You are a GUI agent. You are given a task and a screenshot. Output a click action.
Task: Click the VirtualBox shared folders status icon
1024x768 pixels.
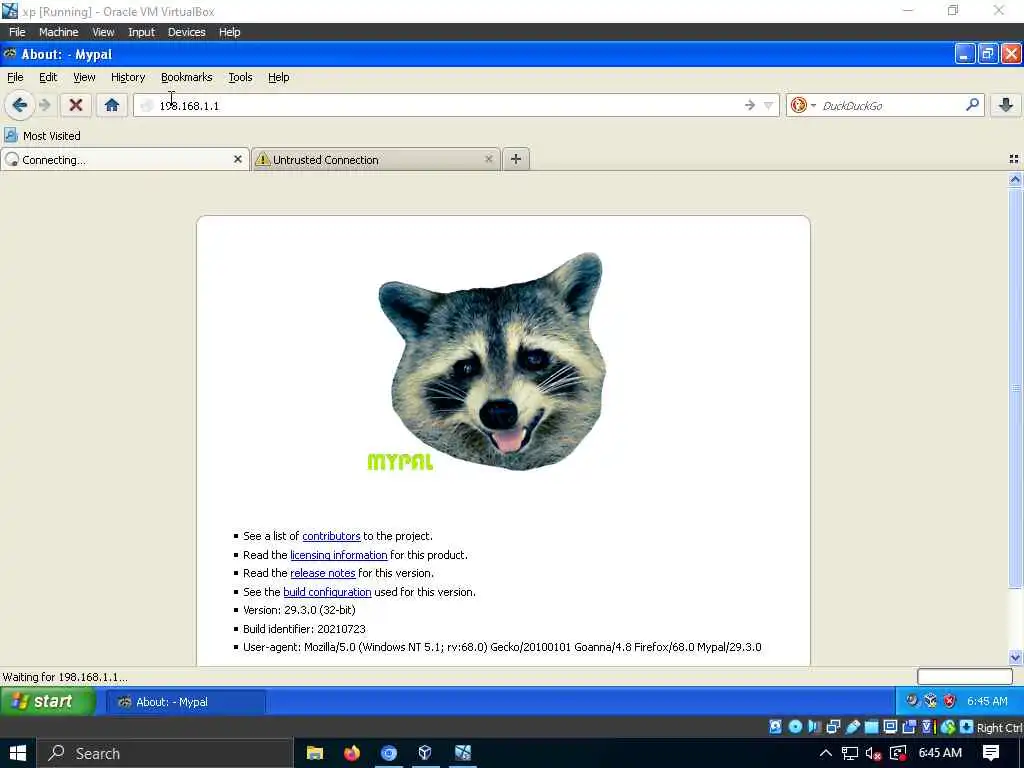tap(872, 727)
